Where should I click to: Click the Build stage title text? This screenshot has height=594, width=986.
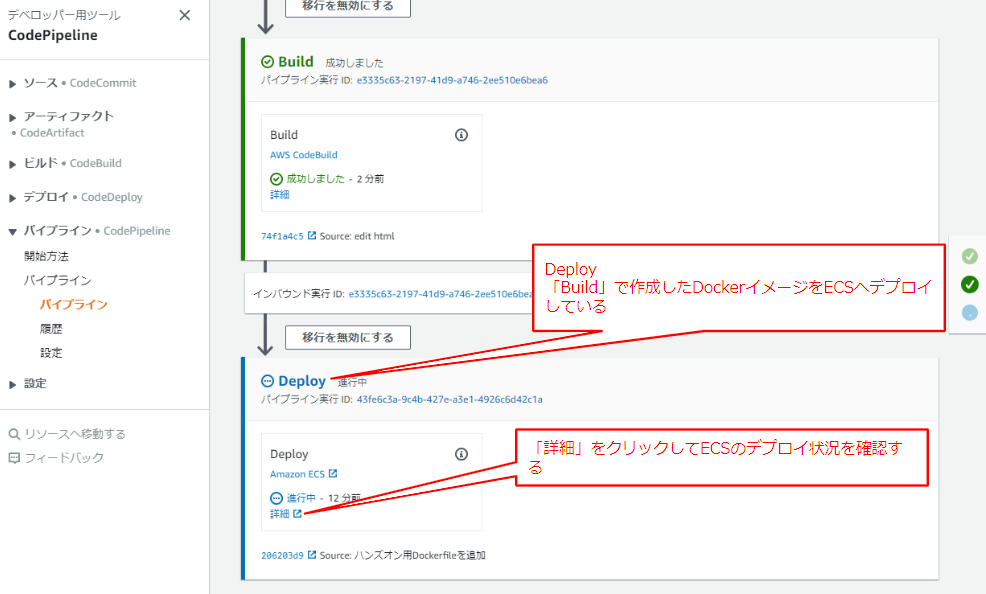coord(296,62)
